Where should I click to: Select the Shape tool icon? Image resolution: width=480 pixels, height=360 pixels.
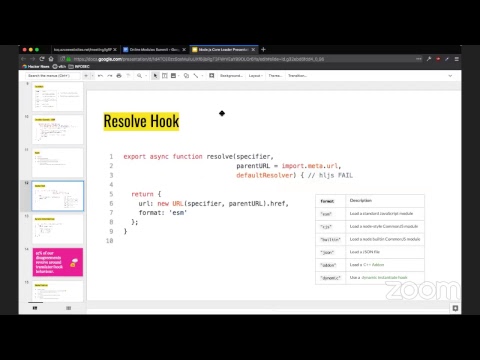click(186, 76)
